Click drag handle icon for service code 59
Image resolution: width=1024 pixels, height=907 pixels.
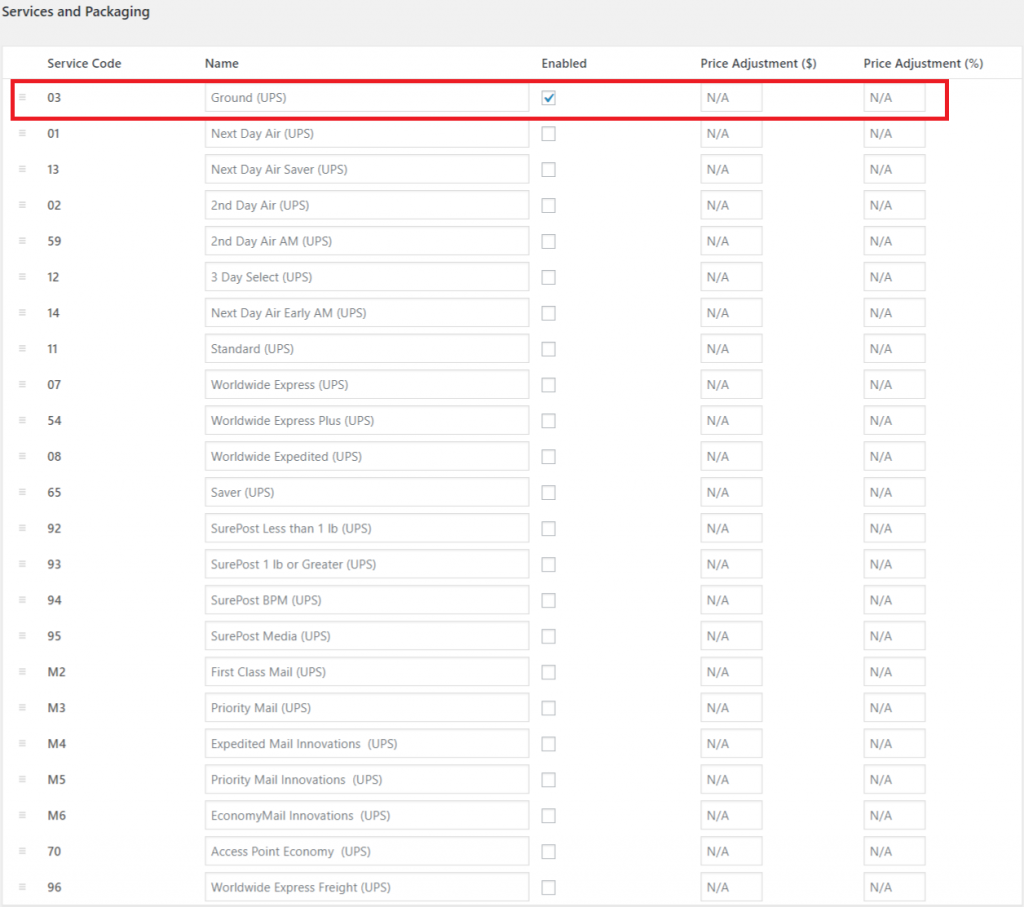(22, 241)
